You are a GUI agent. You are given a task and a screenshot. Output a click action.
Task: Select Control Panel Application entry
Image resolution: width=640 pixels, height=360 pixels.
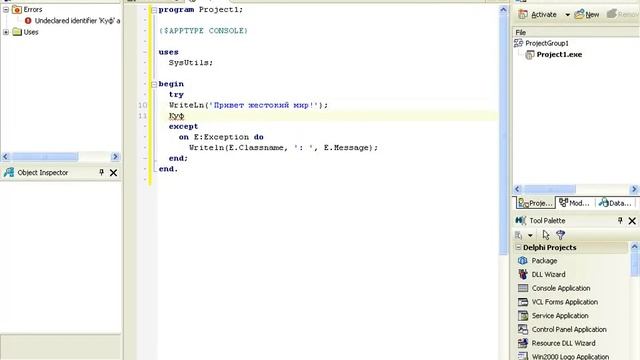click(562, 329)
